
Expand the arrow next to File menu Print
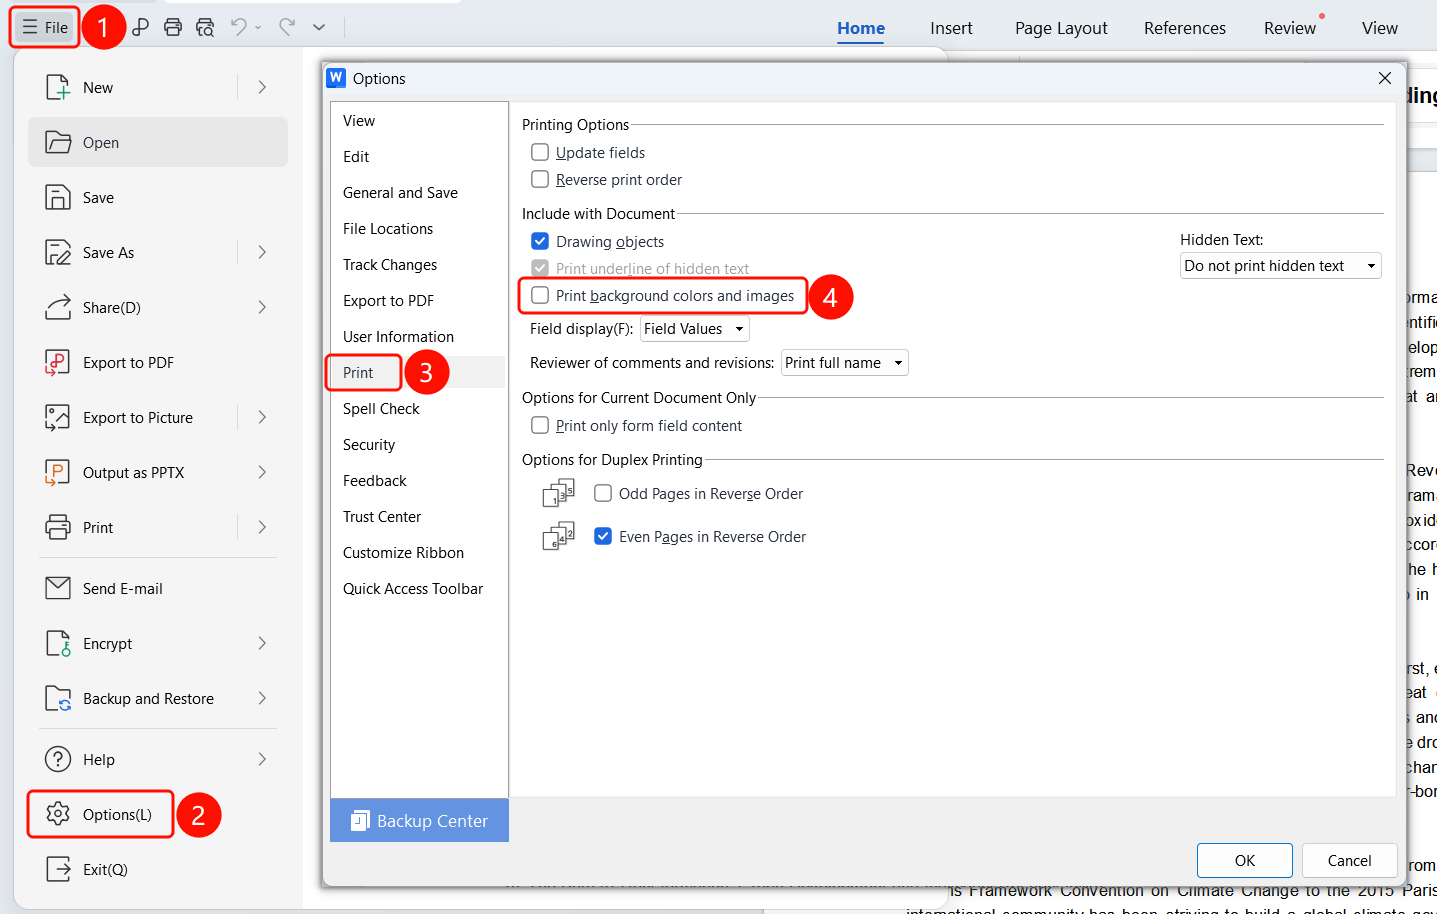click(x=262, y=528)
